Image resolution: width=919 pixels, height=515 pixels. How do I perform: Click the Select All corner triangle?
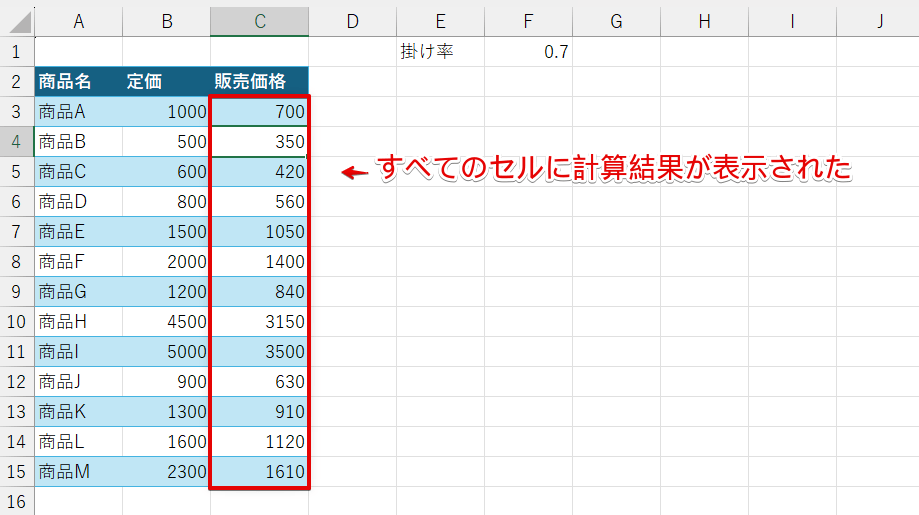(18, 22)
